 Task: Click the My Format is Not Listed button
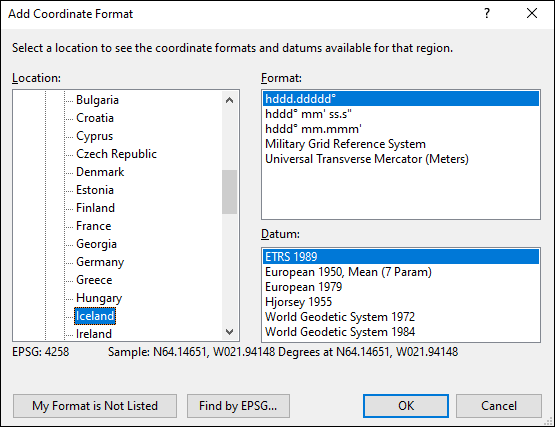point(95,406)
